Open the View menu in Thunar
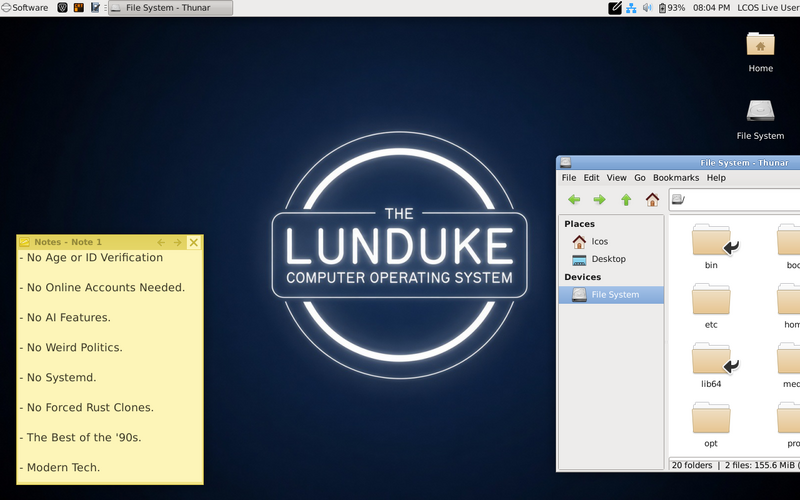The width and height of the screenshot is (800, 500). 616,178
